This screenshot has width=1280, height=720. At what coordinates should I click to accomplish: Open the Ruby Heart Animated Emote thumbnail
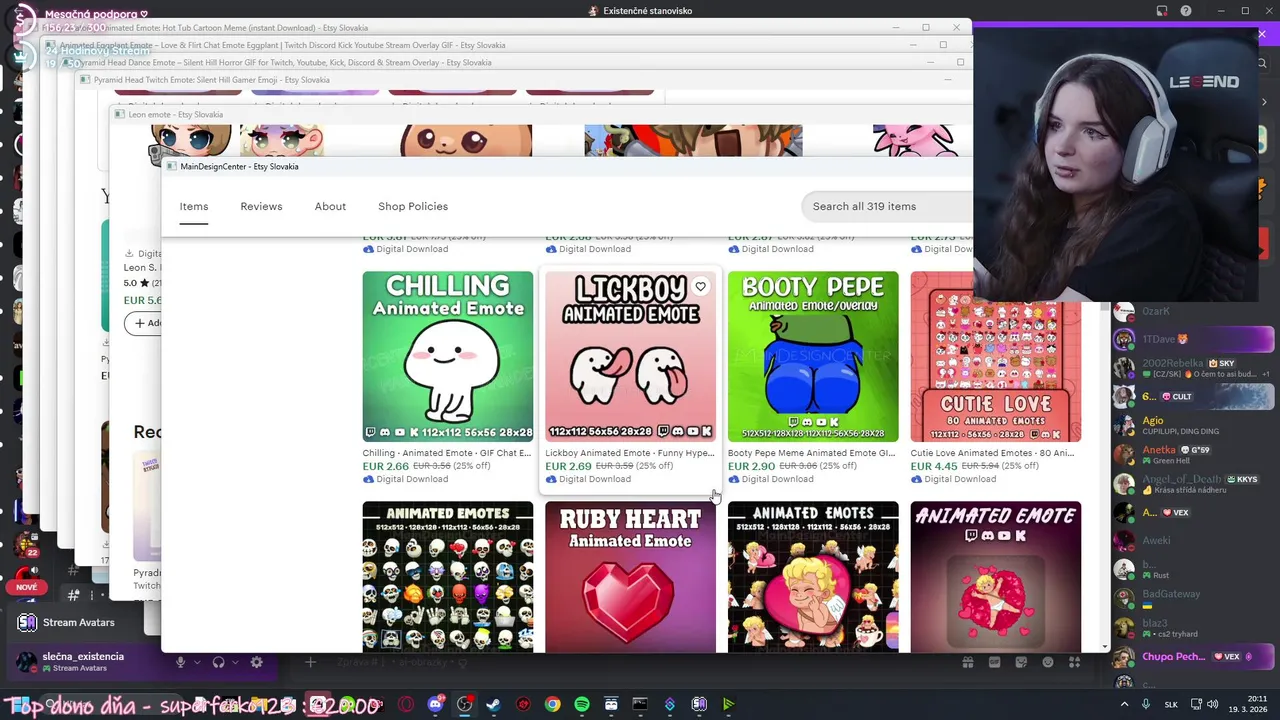click(x=630, y=577)
